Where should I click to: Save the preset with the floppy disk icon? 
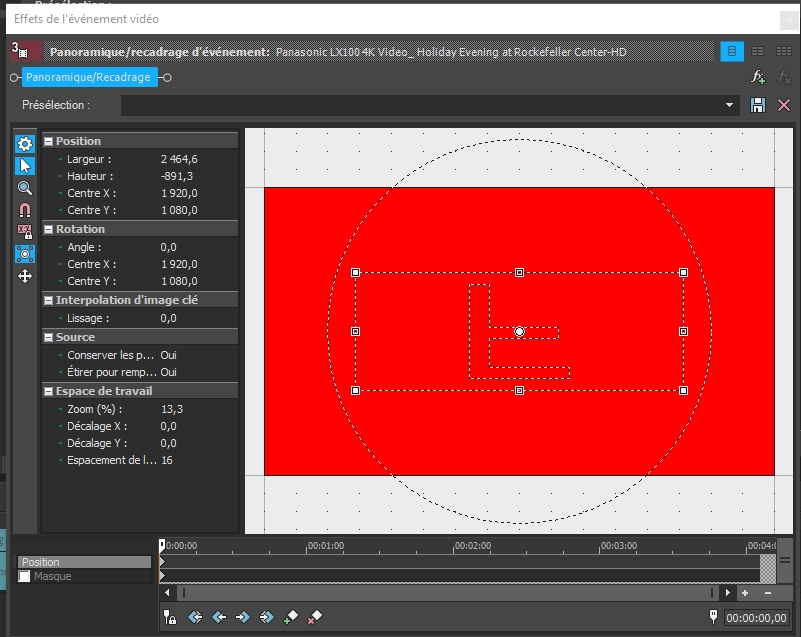pos(758,105)
